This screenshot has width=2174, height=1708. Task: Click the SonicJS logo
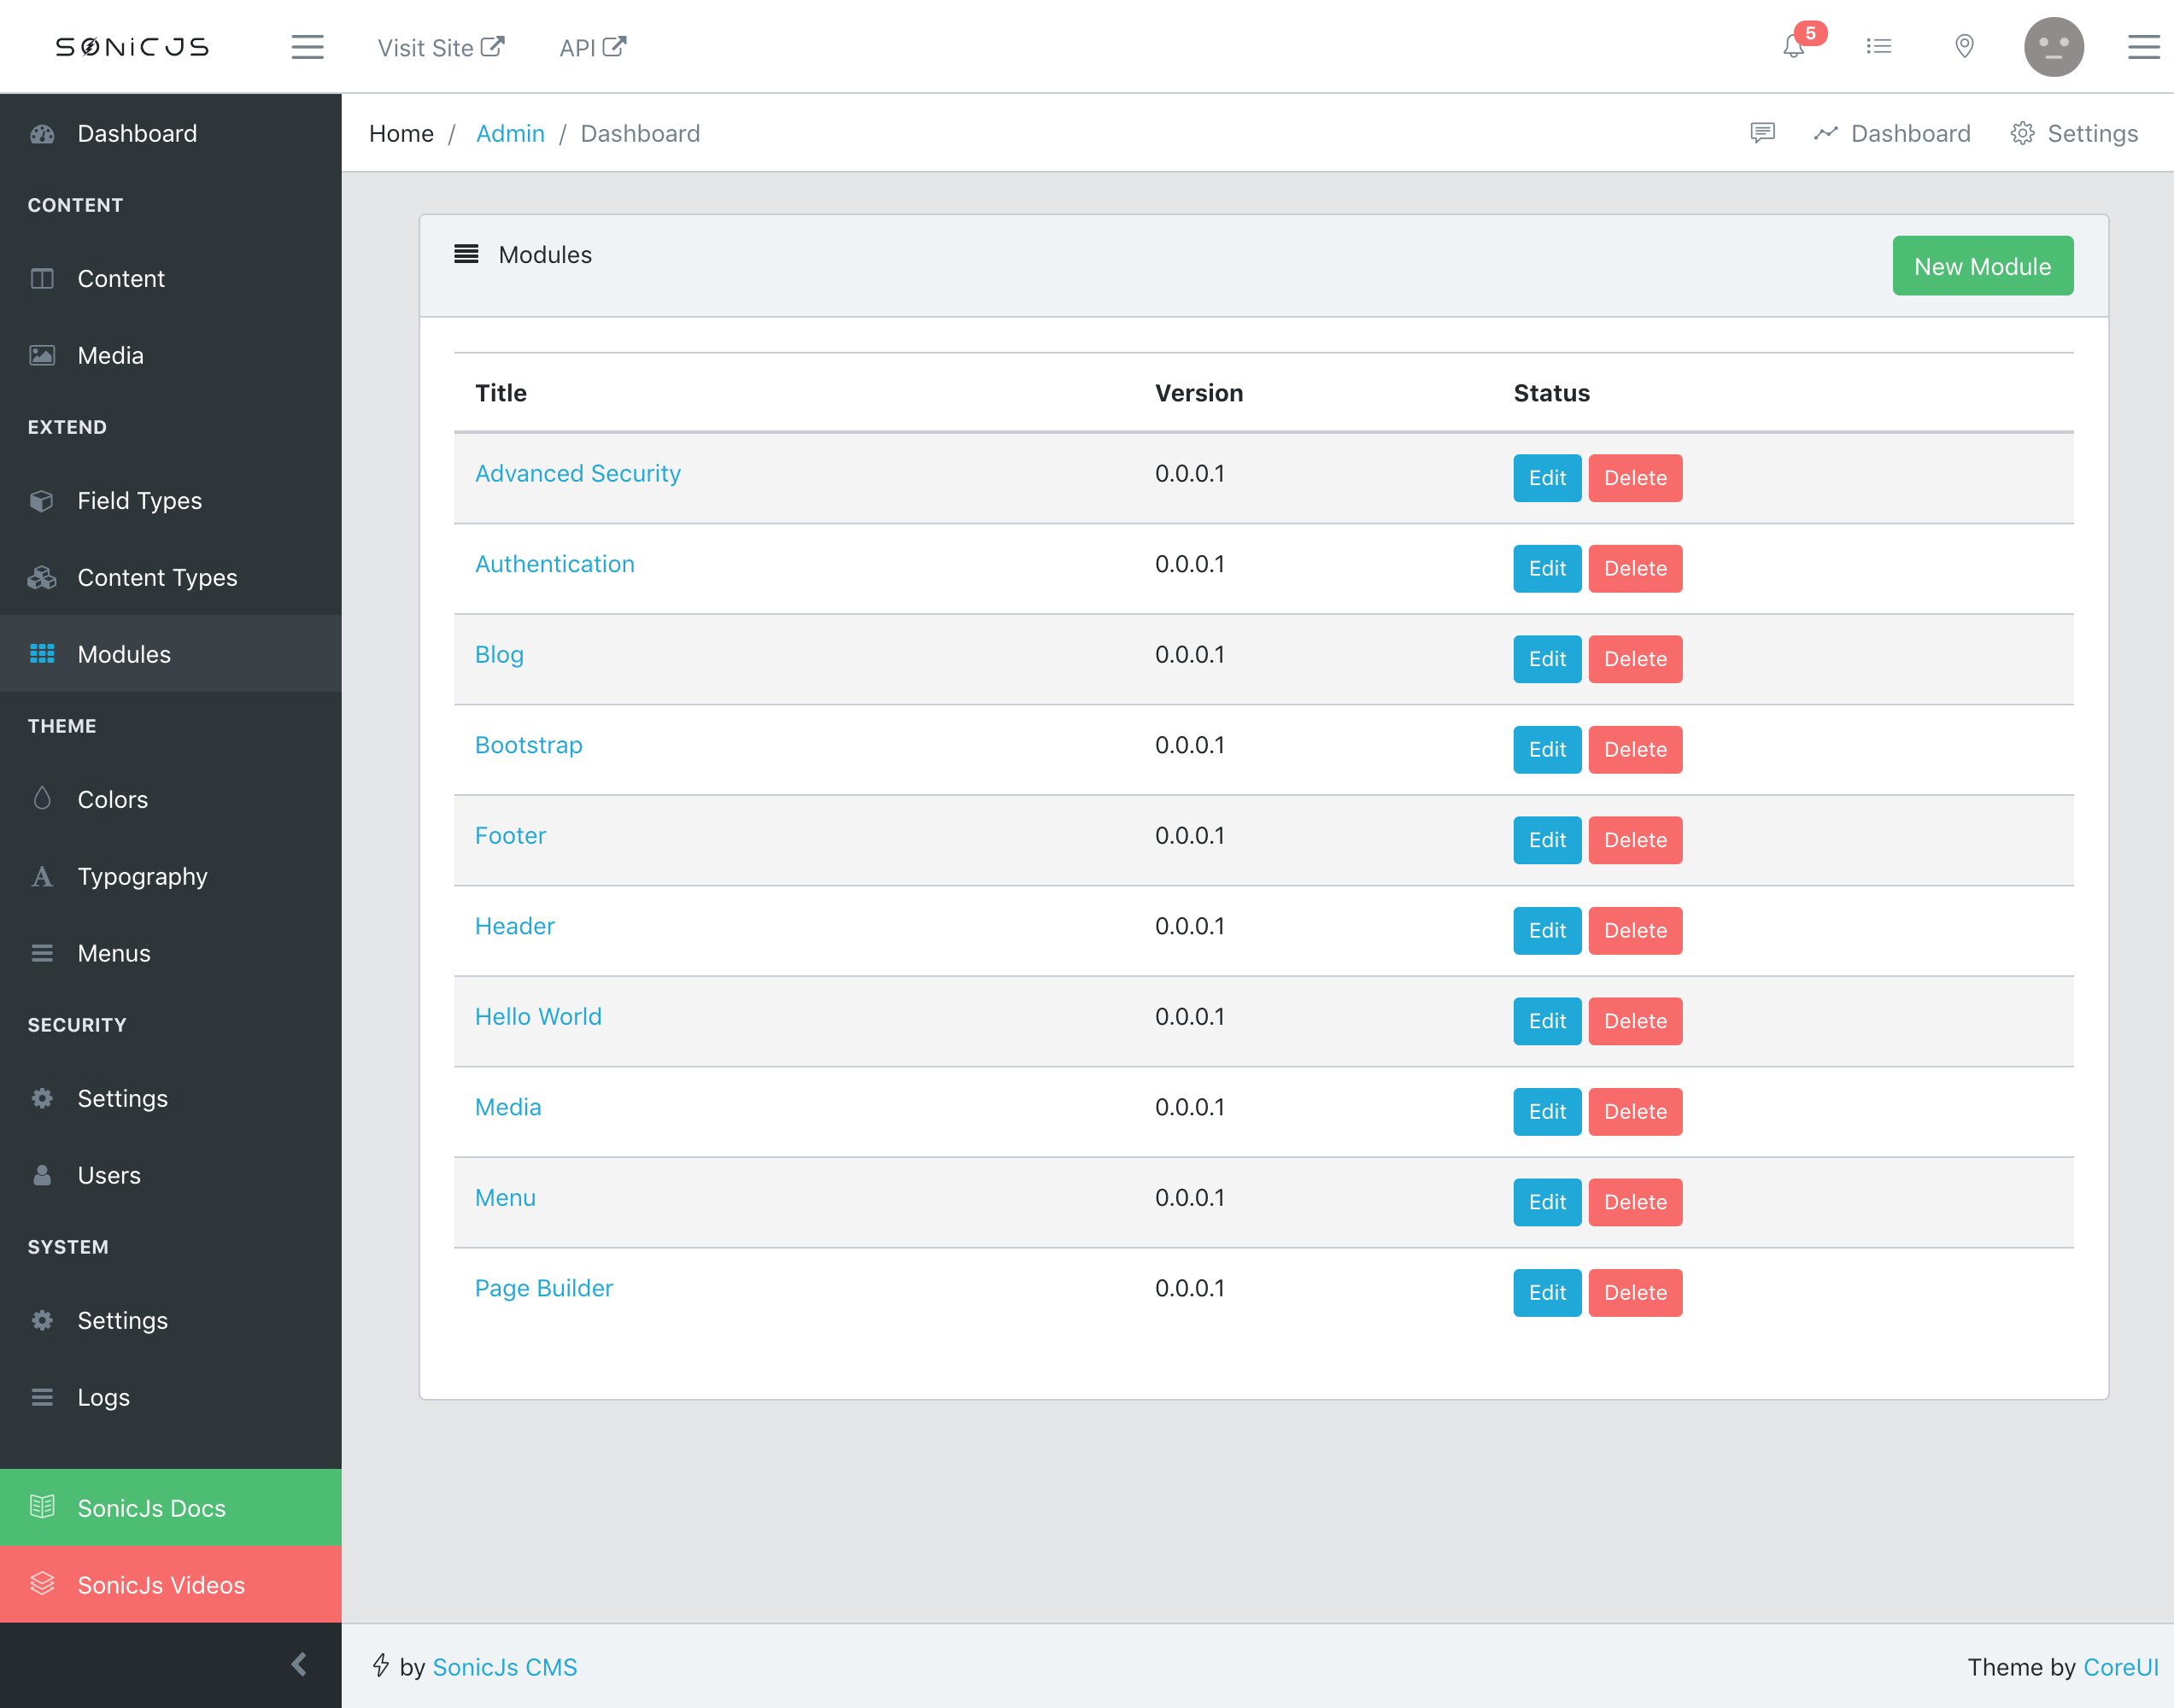click(x=132, y=46)
